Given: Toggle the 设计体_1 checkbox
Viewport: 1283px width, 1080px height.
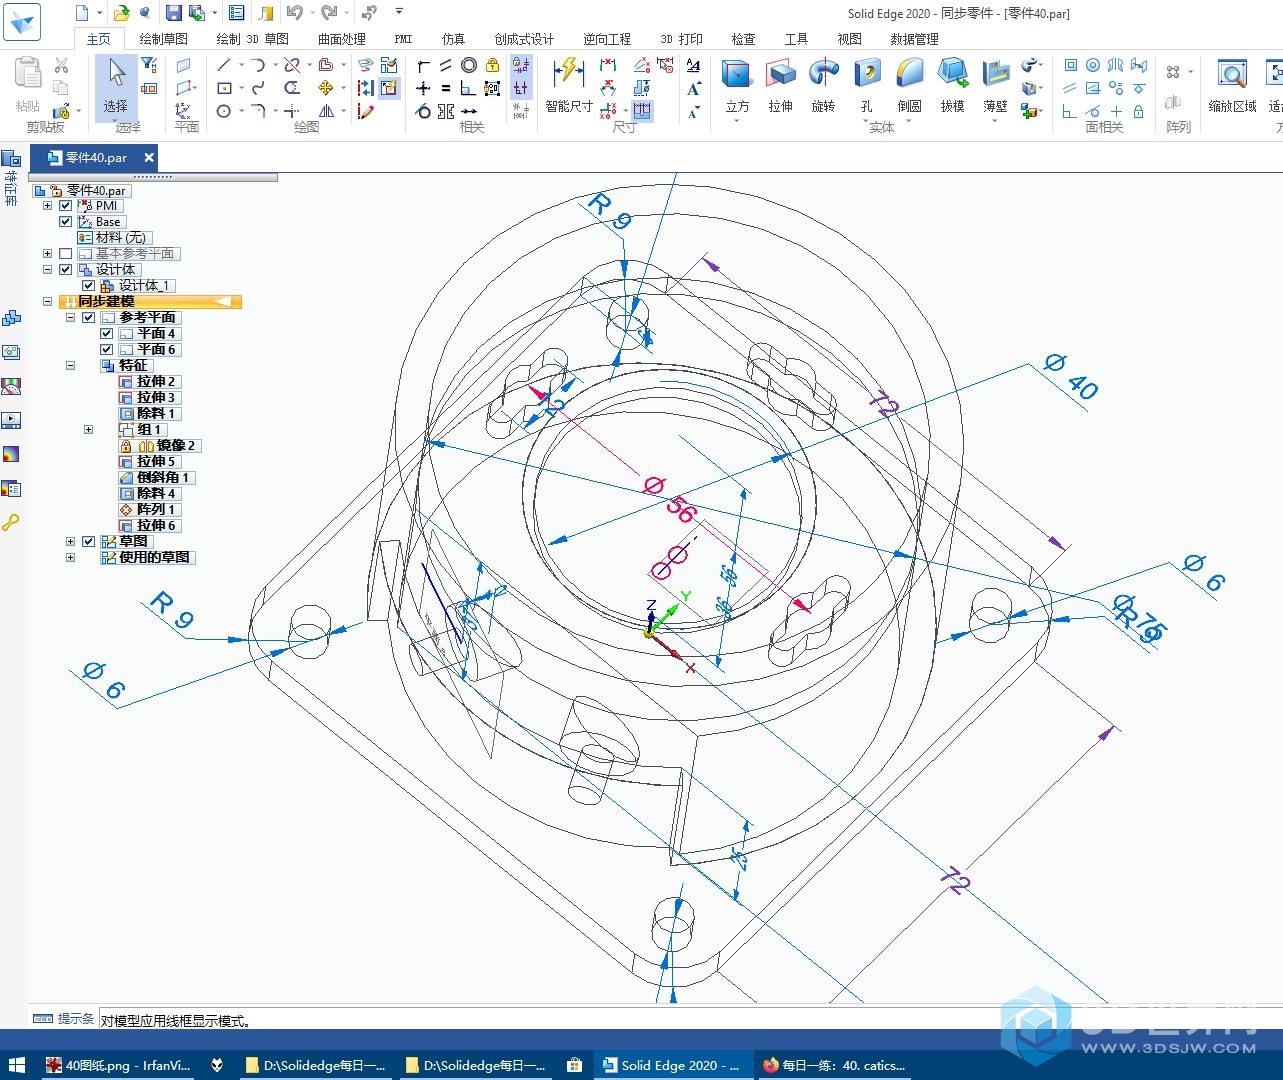Looking at the screenshot, I should click(x=88, y=286).
